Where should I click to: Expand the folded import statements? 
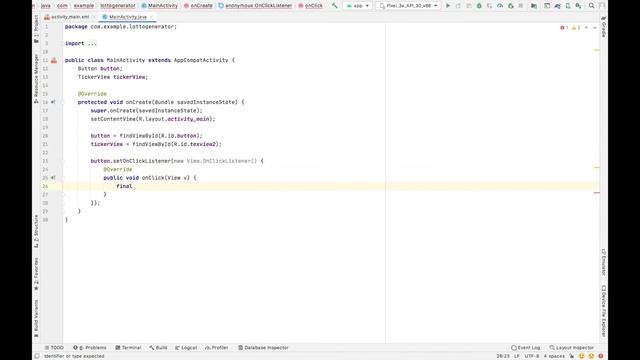point(92,43)
